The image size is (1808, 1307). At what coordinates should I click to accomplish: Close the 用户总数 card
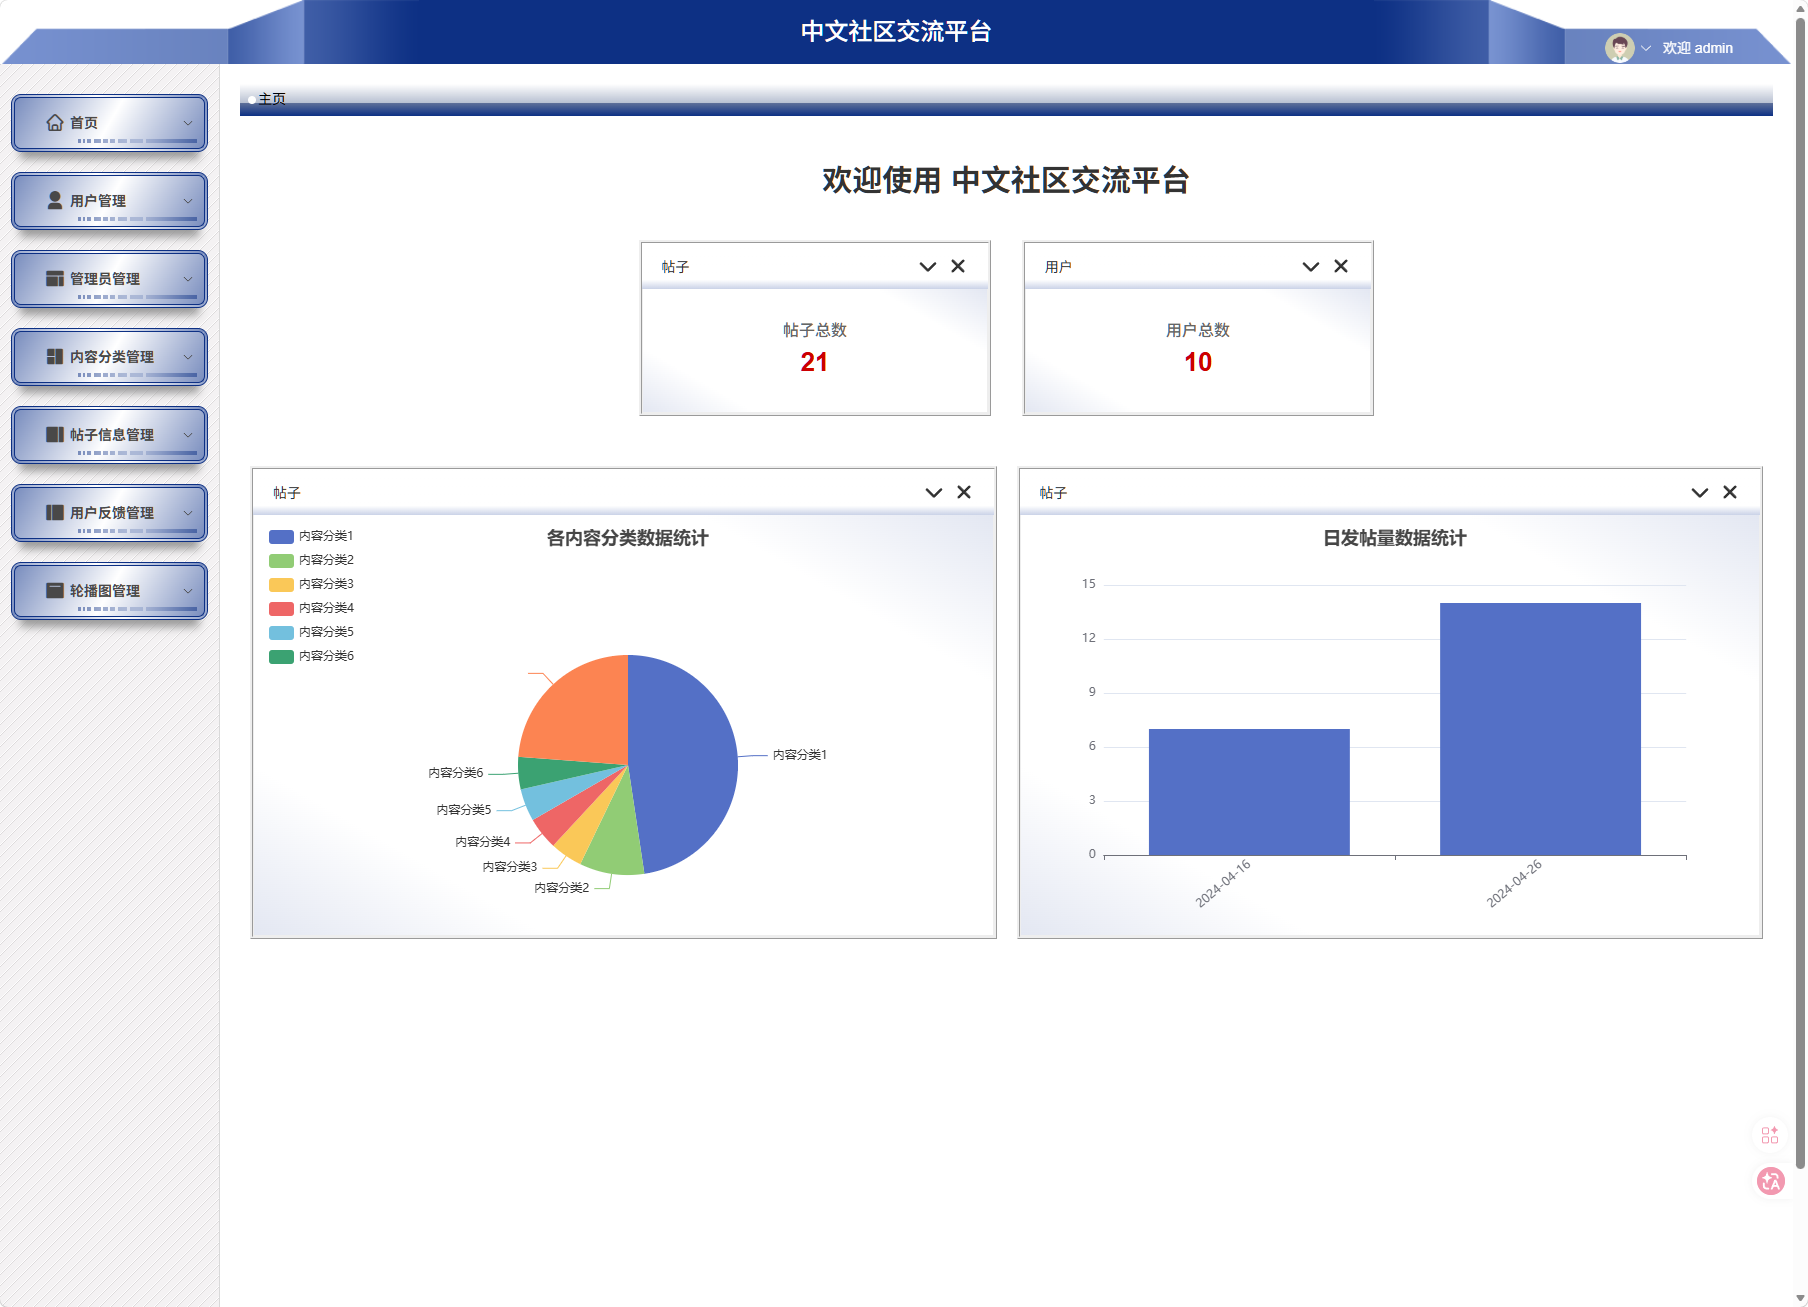pos(1341,266)
